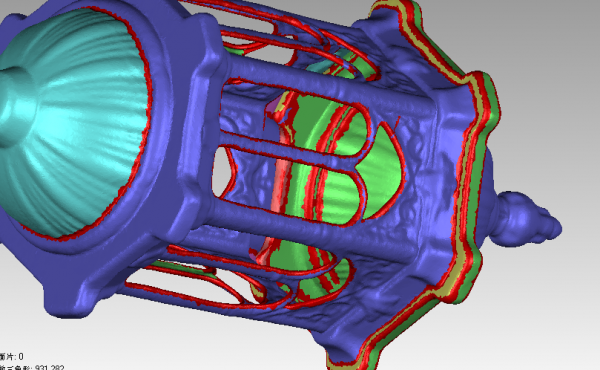Click the '面片: 0' viewport statistic text
Screen dimensions: 600x370
11,357
